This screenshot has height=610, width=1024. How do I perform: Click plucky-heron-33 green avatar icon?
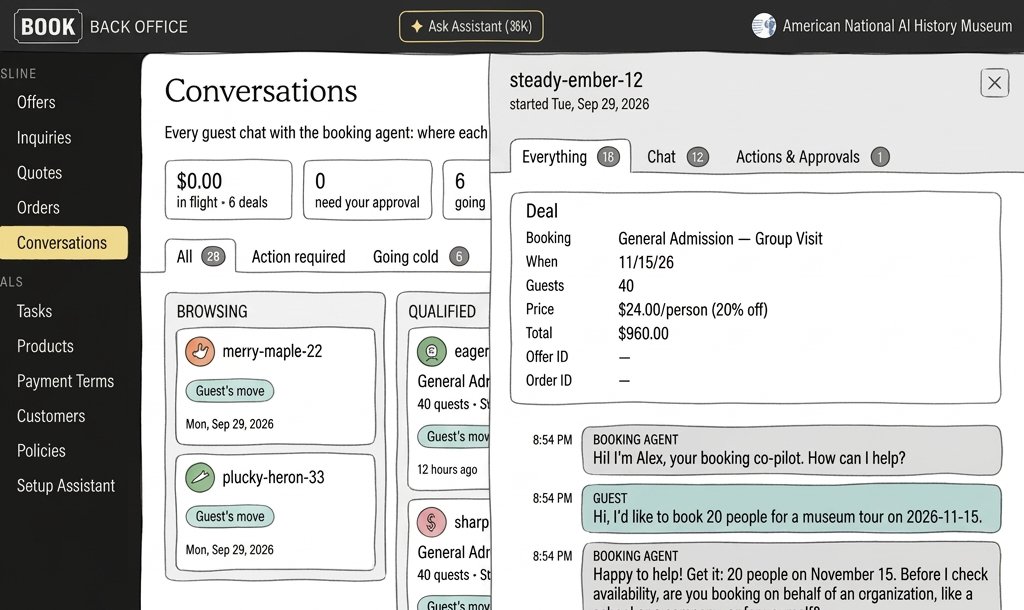click(x=200, y=477)
